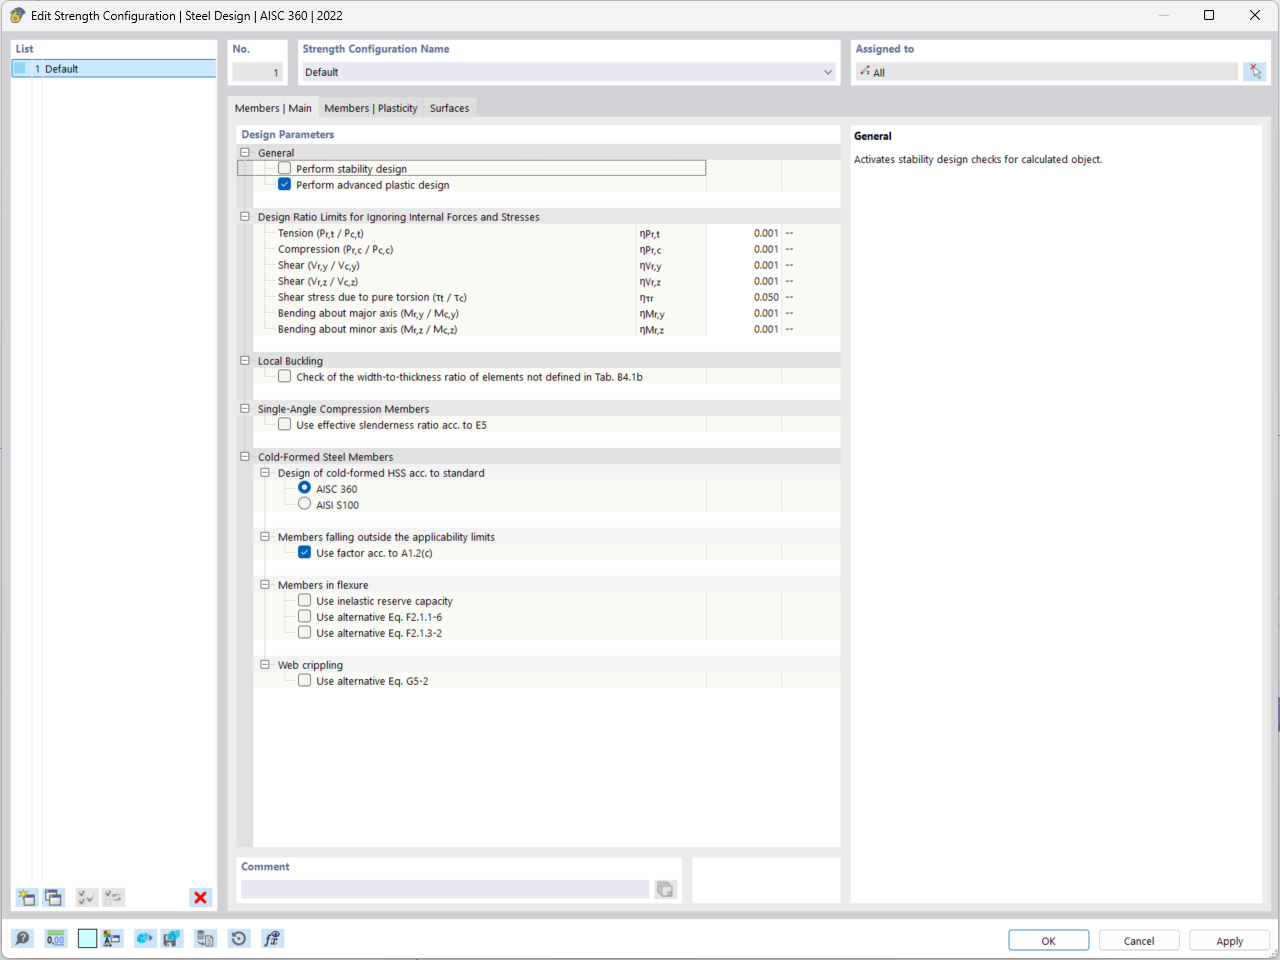Open the Surfaces tab
1280x960 pixels.
(449, 107)
